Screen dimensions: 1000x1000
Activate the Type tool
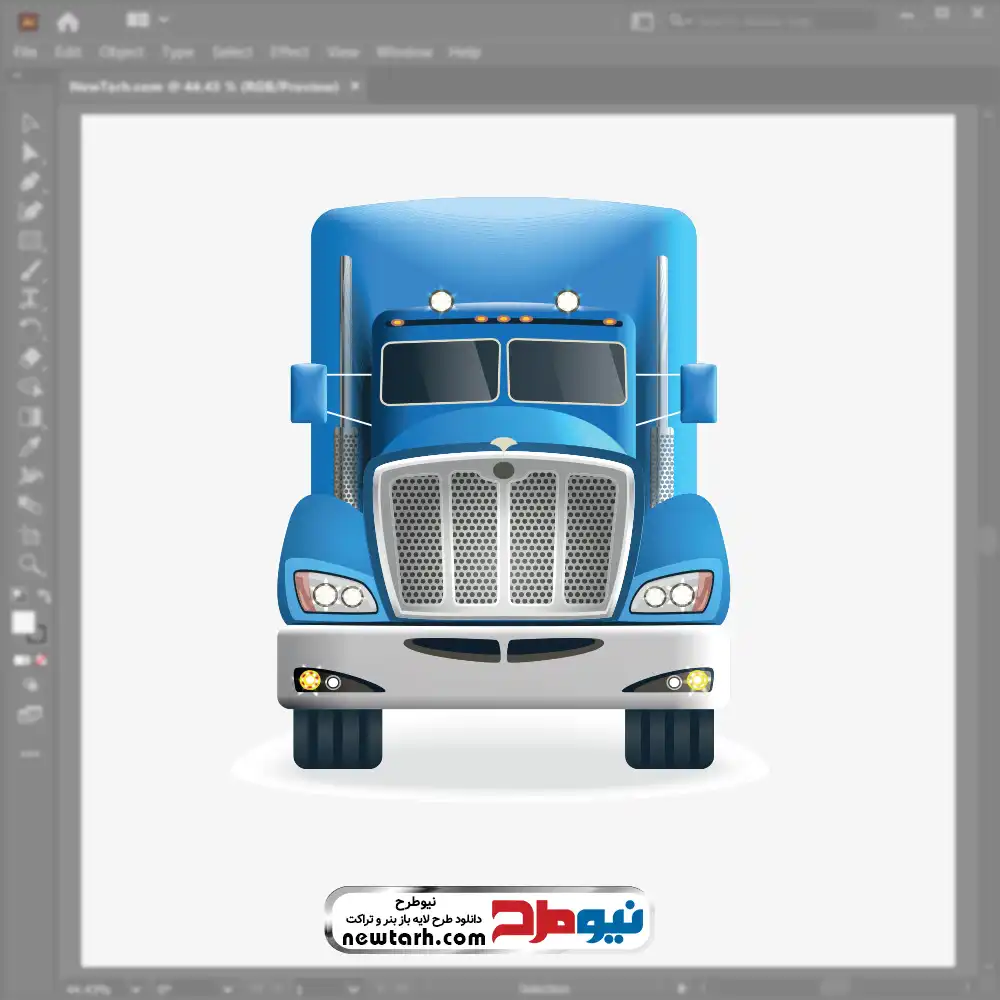coord(30,299)
